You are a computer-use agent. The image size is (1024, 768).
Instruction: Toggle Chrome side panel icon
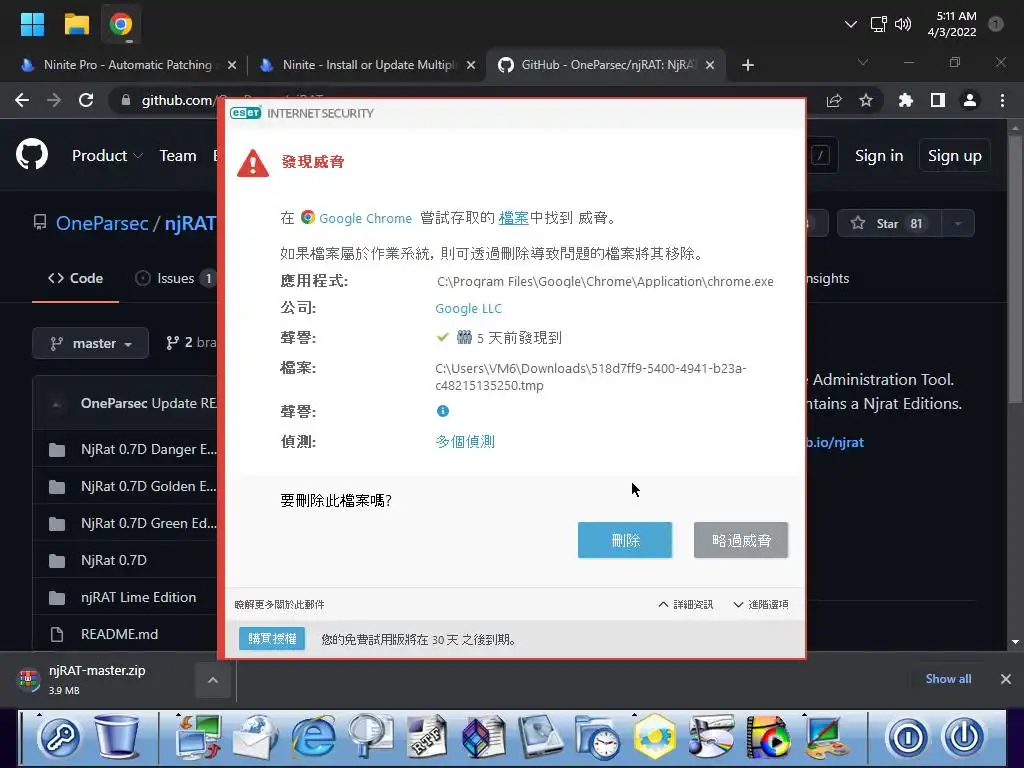(938, 101)
